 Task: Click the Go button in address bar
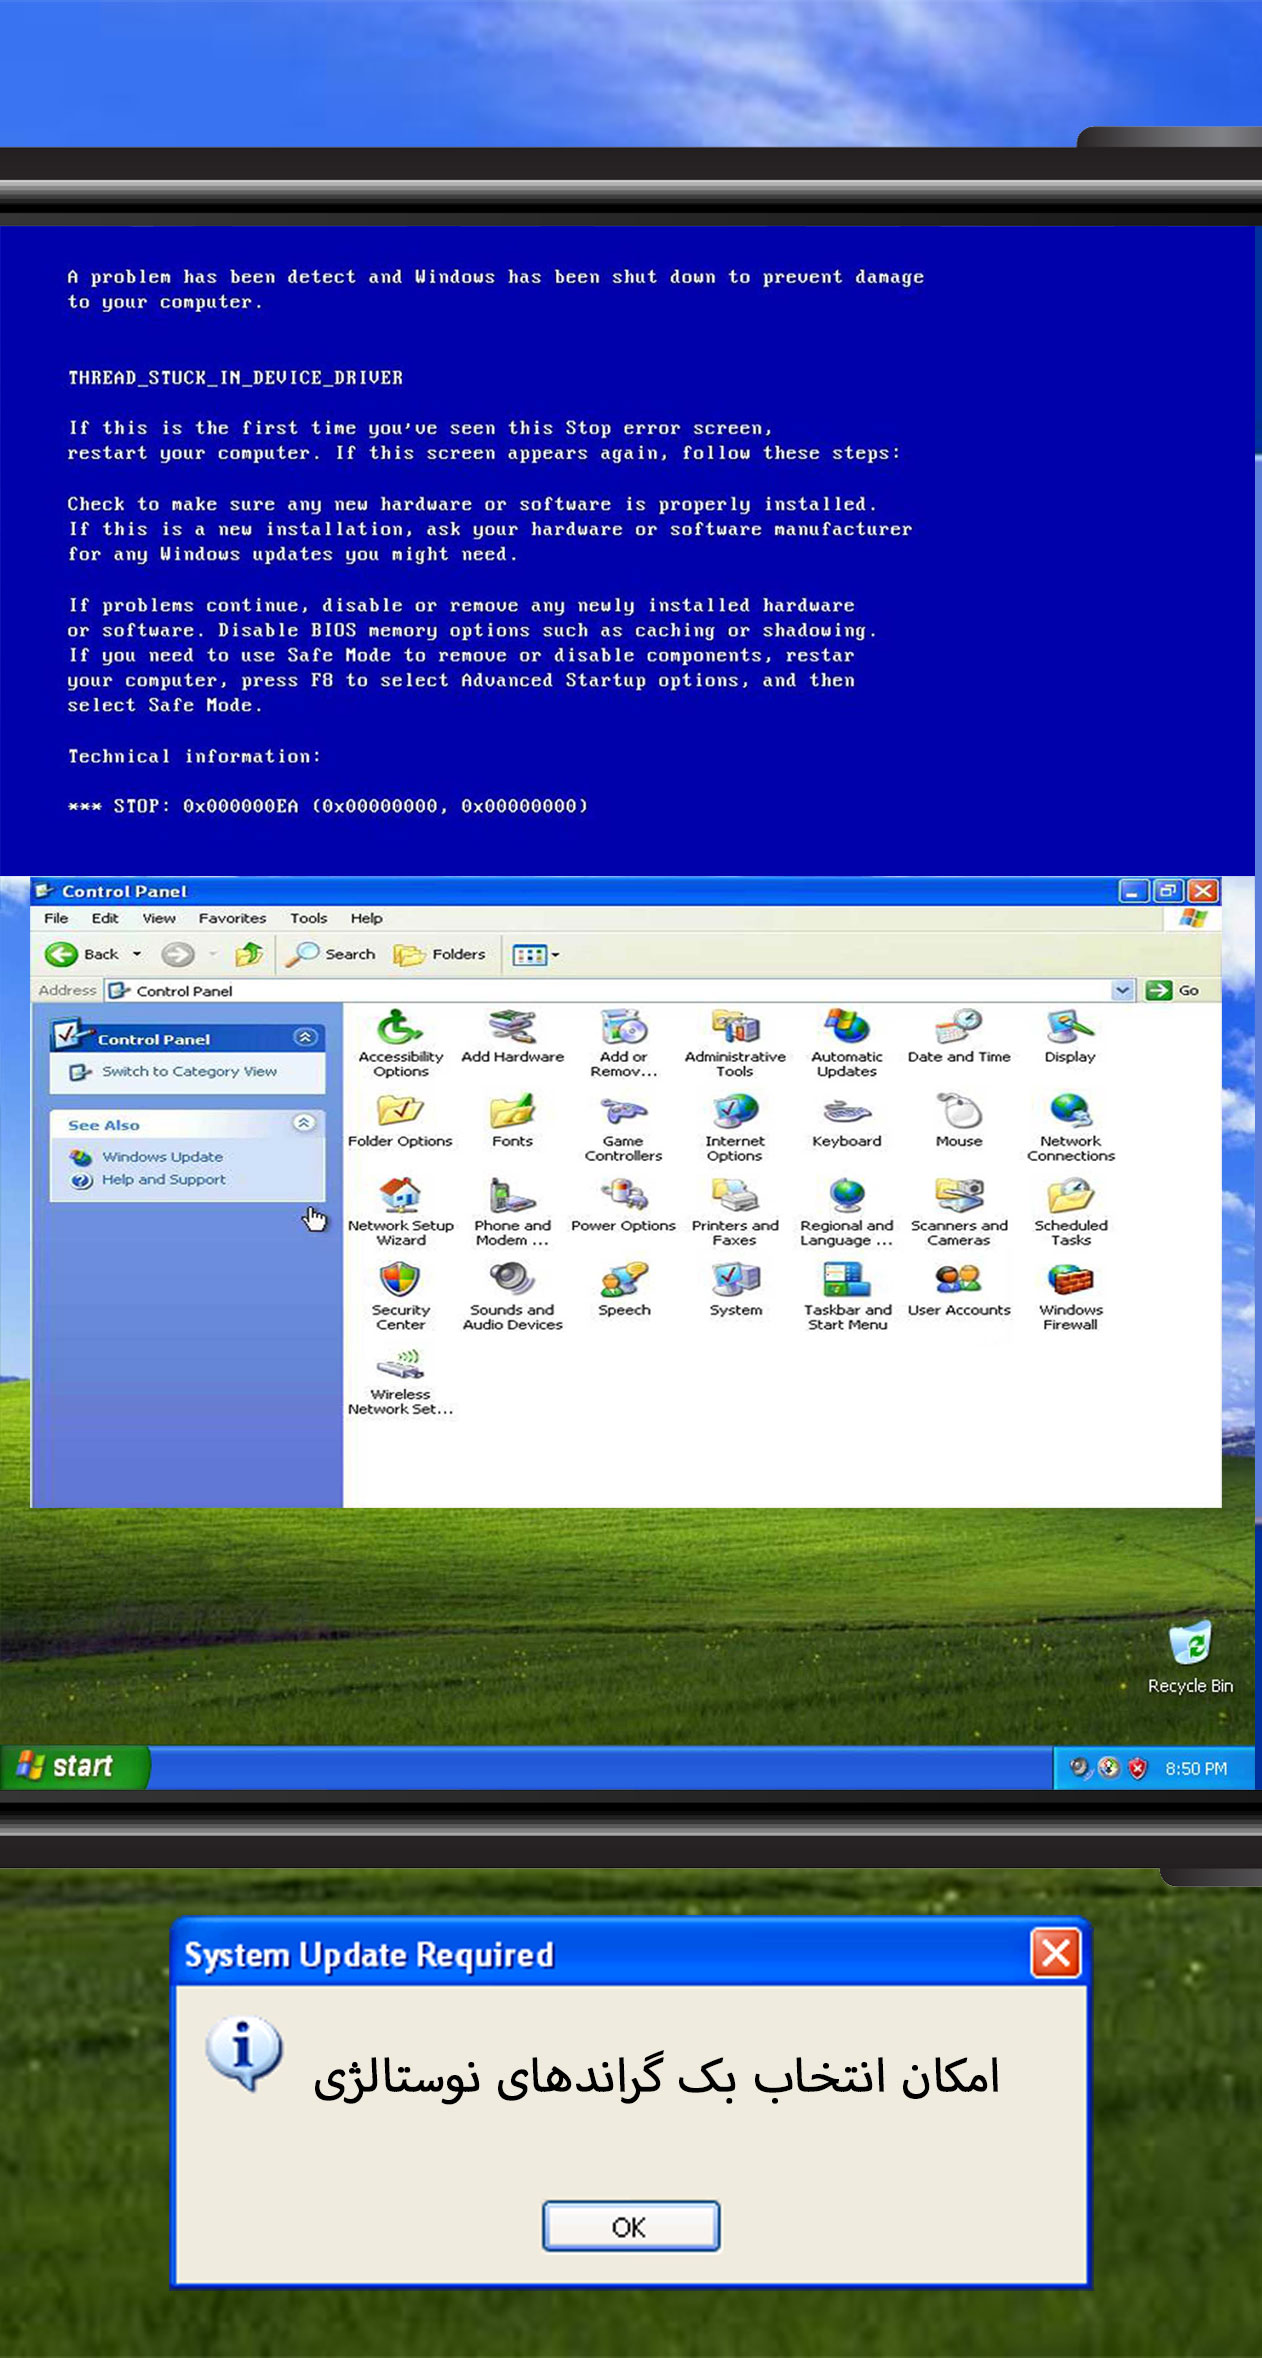coord(1174,990)
